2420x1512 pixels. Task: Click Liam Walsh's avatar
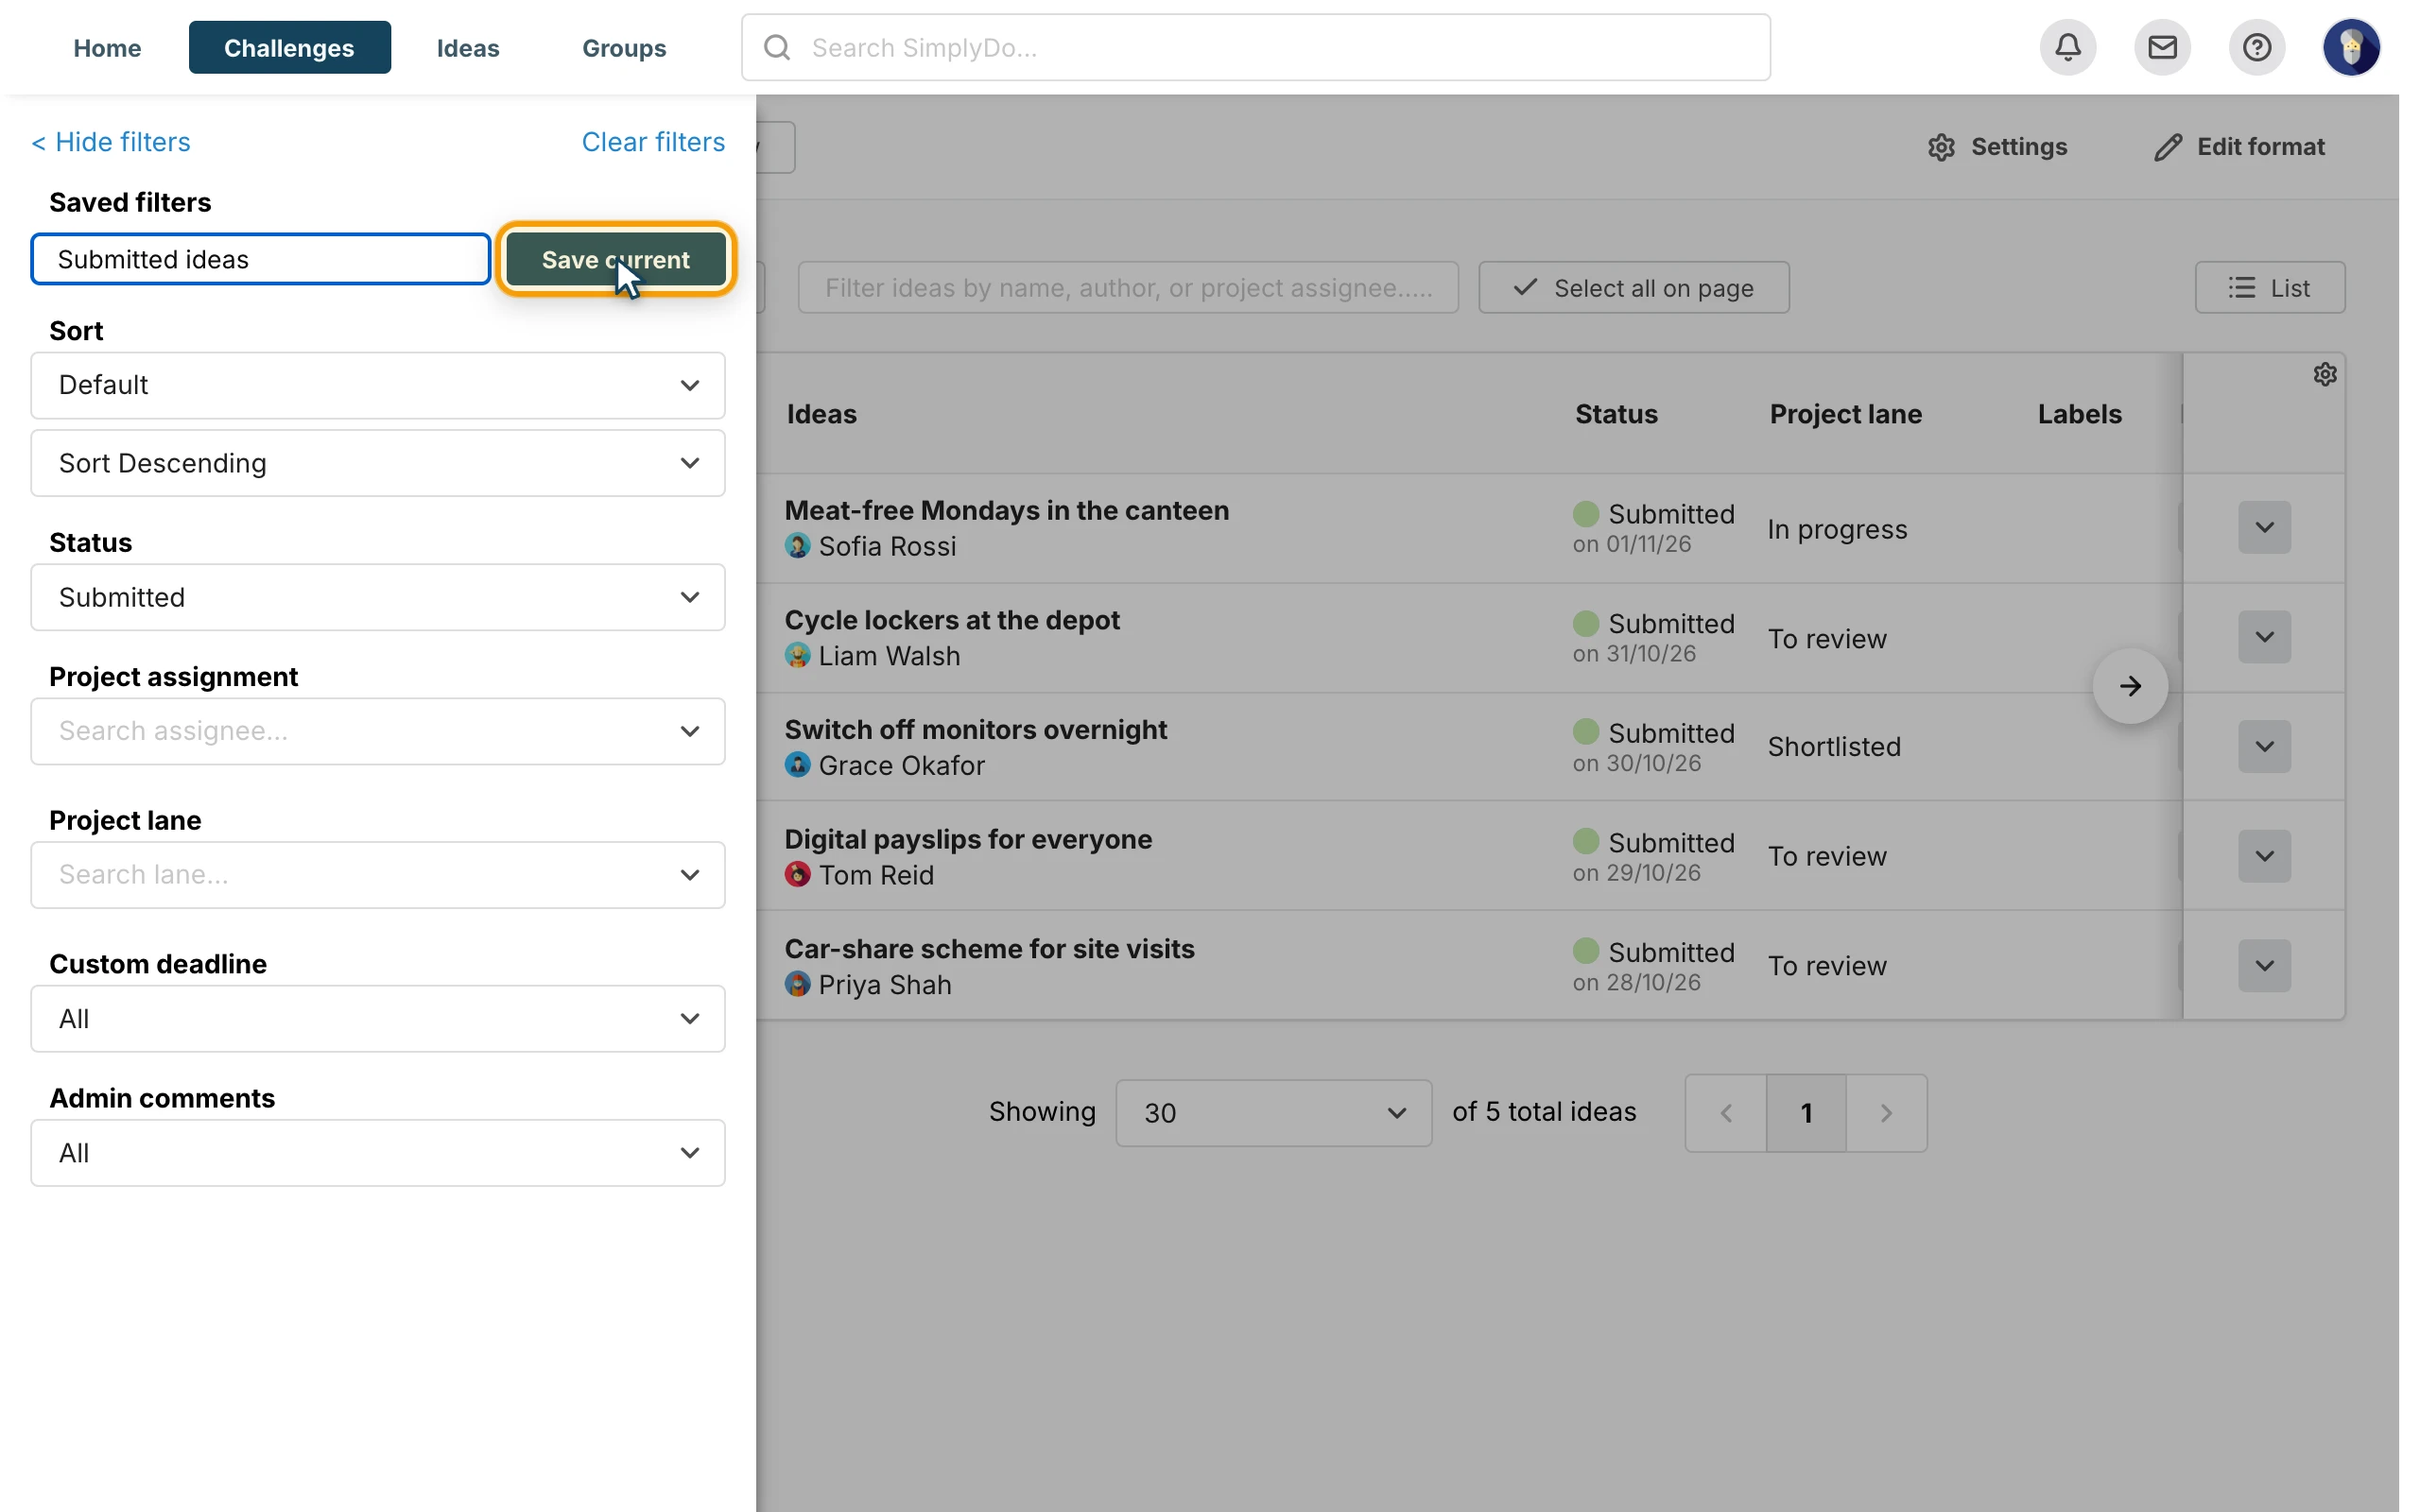pyautogui.click(x=797, y=656)
